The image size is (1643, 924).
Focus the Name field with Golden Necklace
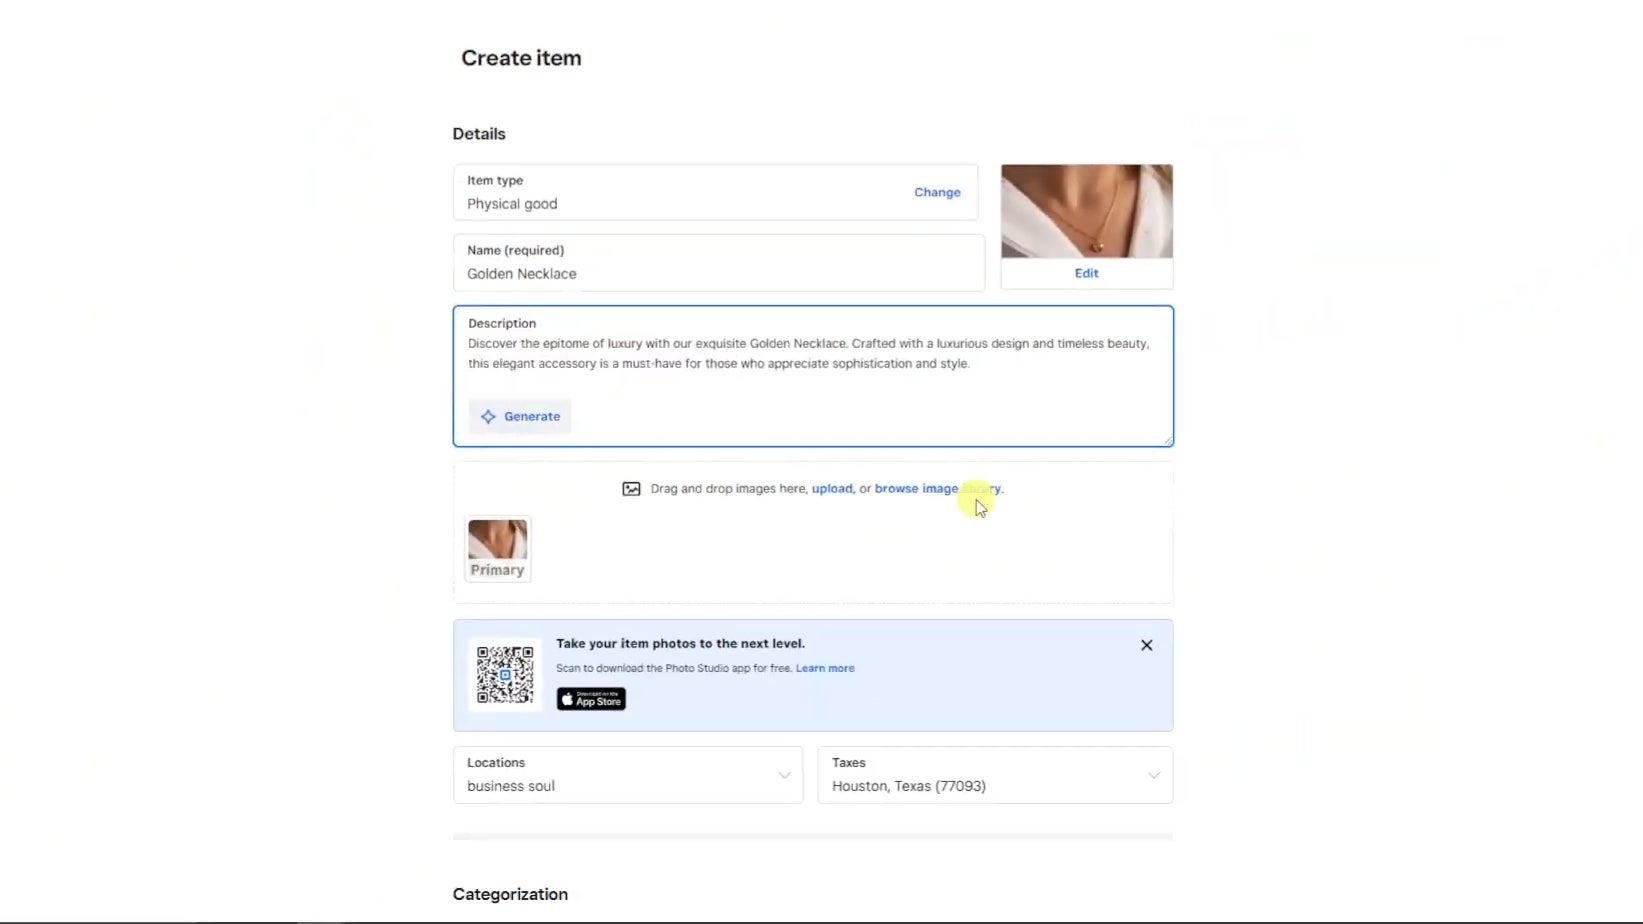718,273
